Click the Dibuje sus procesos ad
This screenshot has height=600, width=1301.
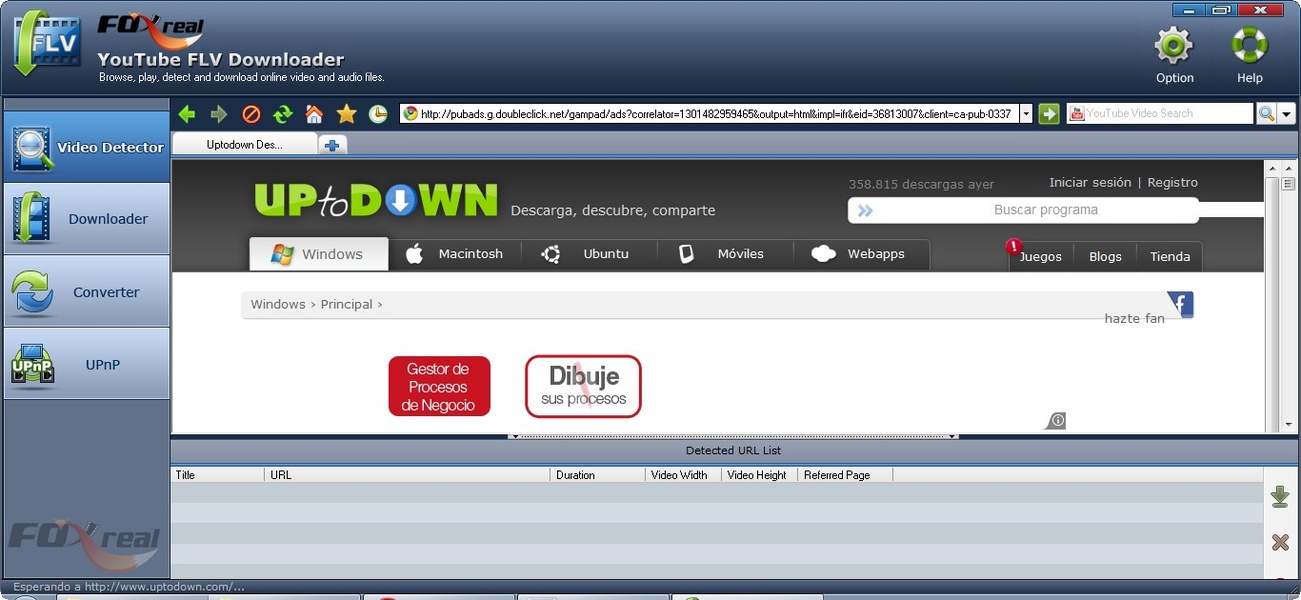click(583, 386)
